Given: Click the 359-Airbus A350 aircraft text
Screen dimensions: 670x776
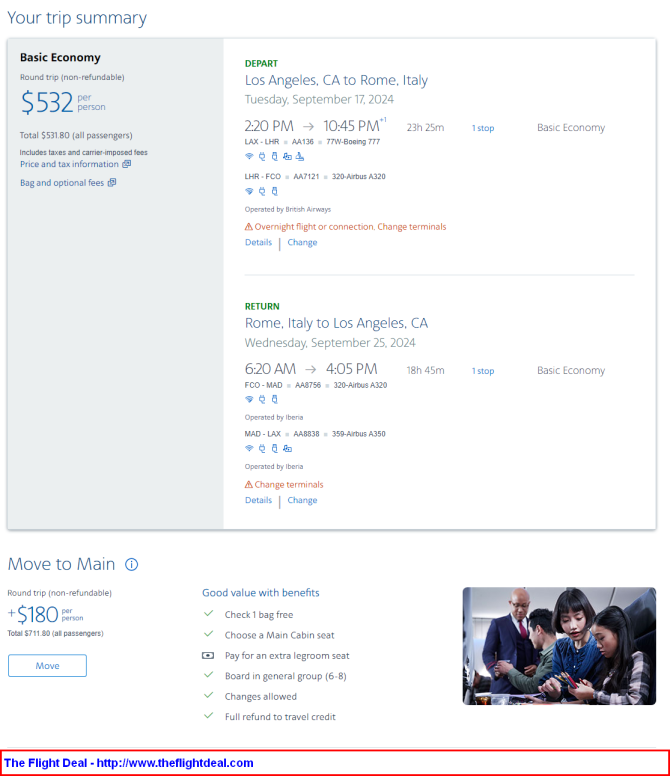Looking at the screenshot, I should coord(358,434).
